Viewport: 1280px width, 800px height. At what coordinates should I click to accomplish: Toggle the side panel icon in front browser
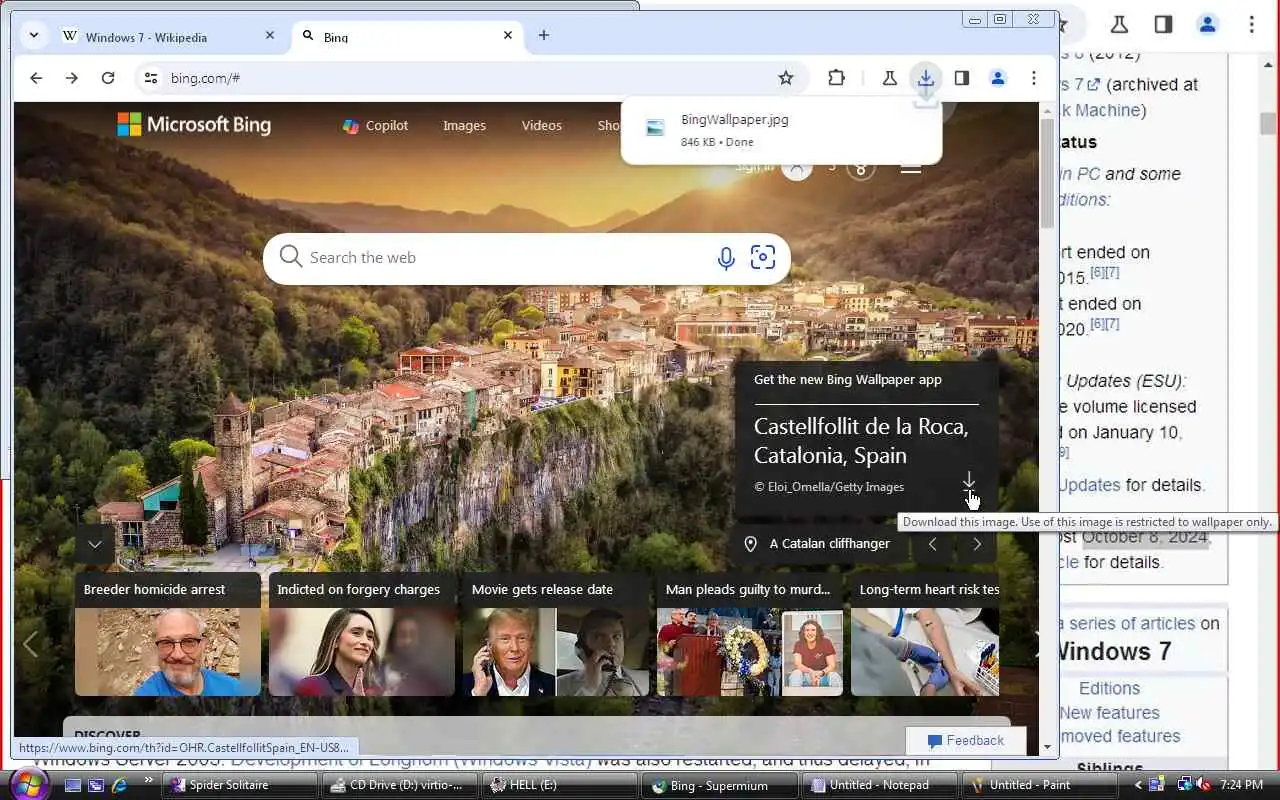[x=961, y=78]
